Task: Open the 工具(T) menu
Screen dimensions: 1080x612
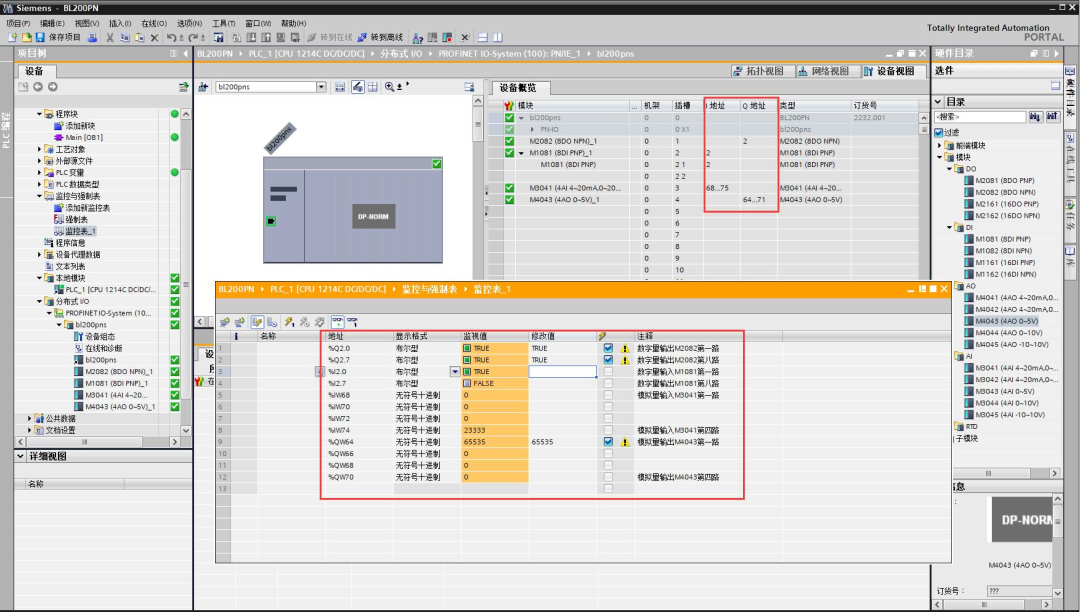Action: [x=224, y=23]
